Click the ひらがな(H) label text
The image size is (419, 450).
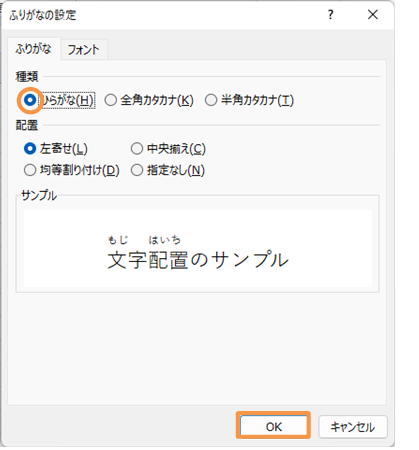pos(67,100)
